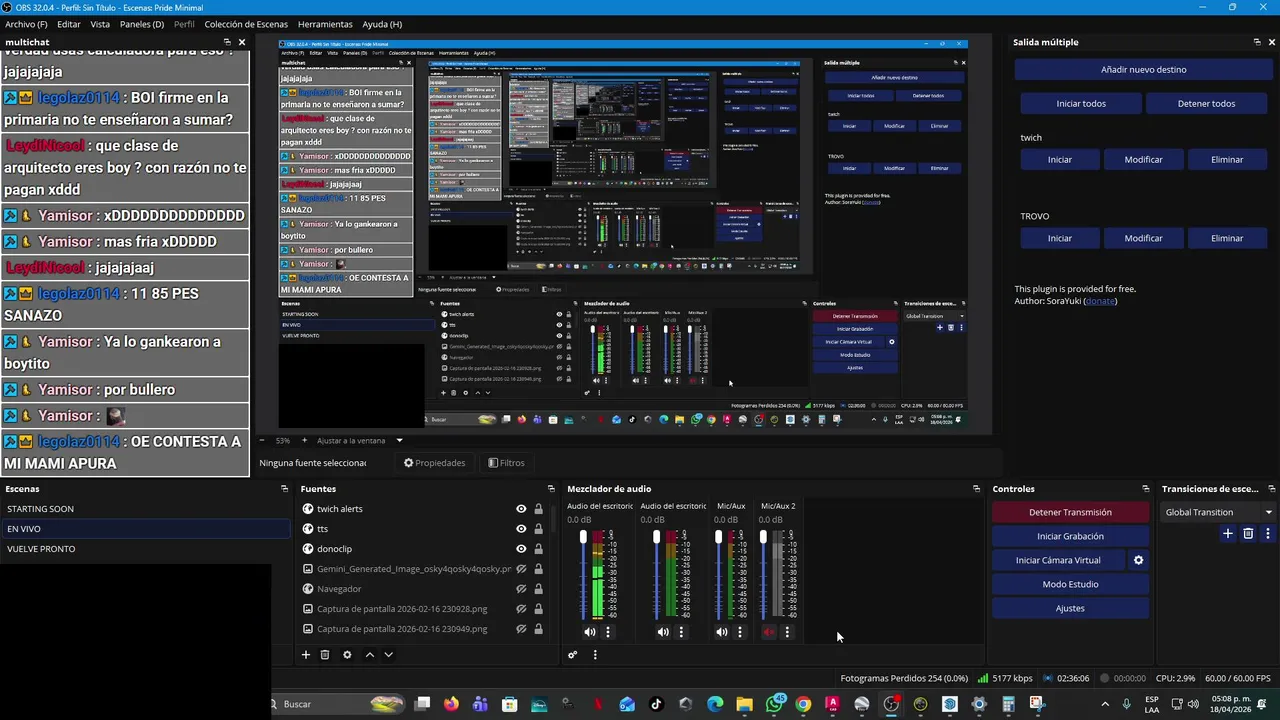Toggle lock on Gemini_Generated_Image source

tap(538, 569)
